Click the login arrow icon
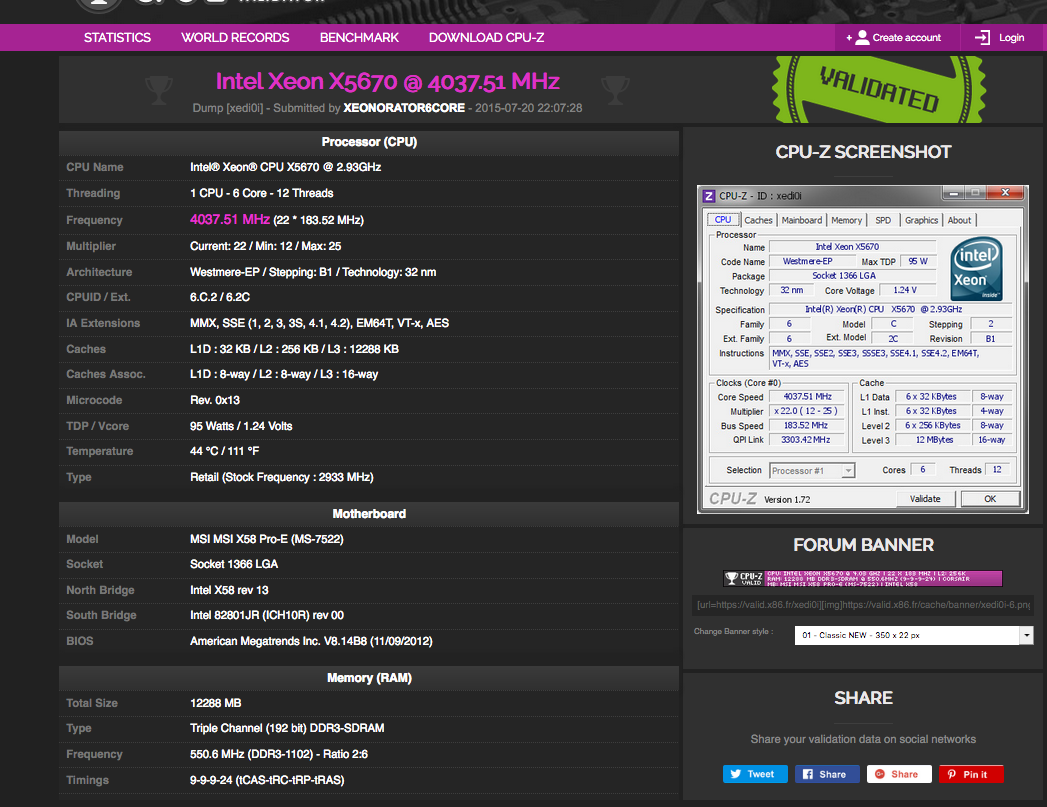This screenshot has height=807, width=1047. pyautogui.click(x=982, y=37)
